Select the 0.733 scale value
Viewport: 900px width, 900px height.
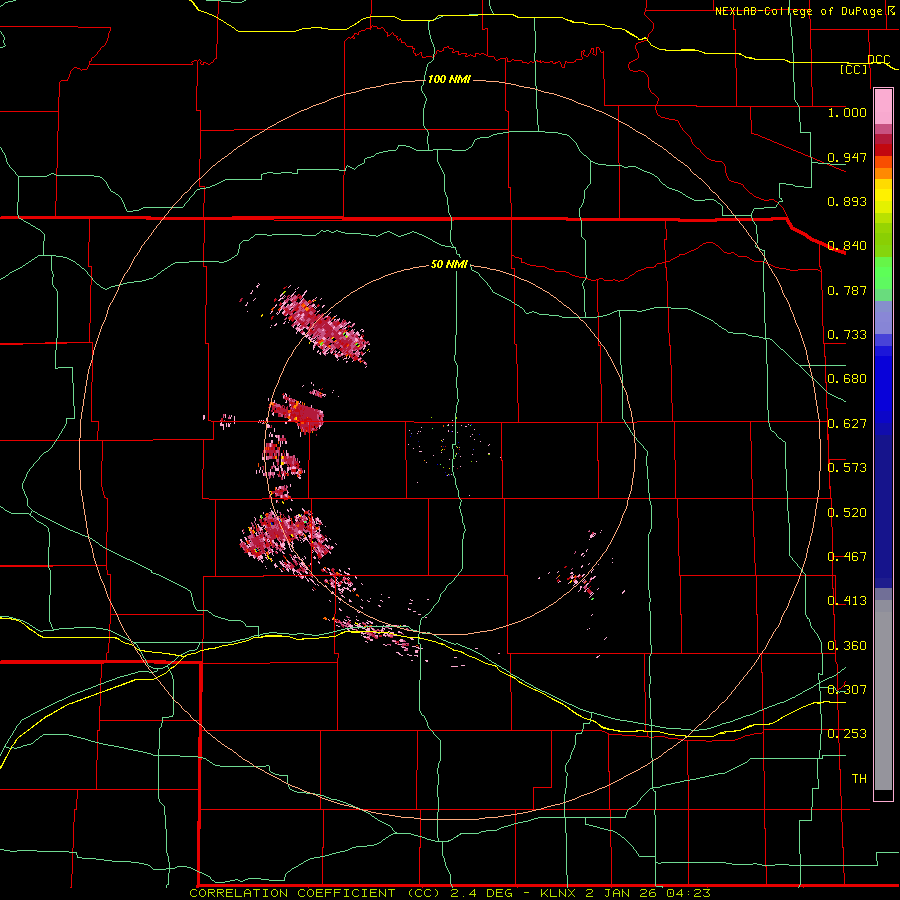tap(847, 335)
